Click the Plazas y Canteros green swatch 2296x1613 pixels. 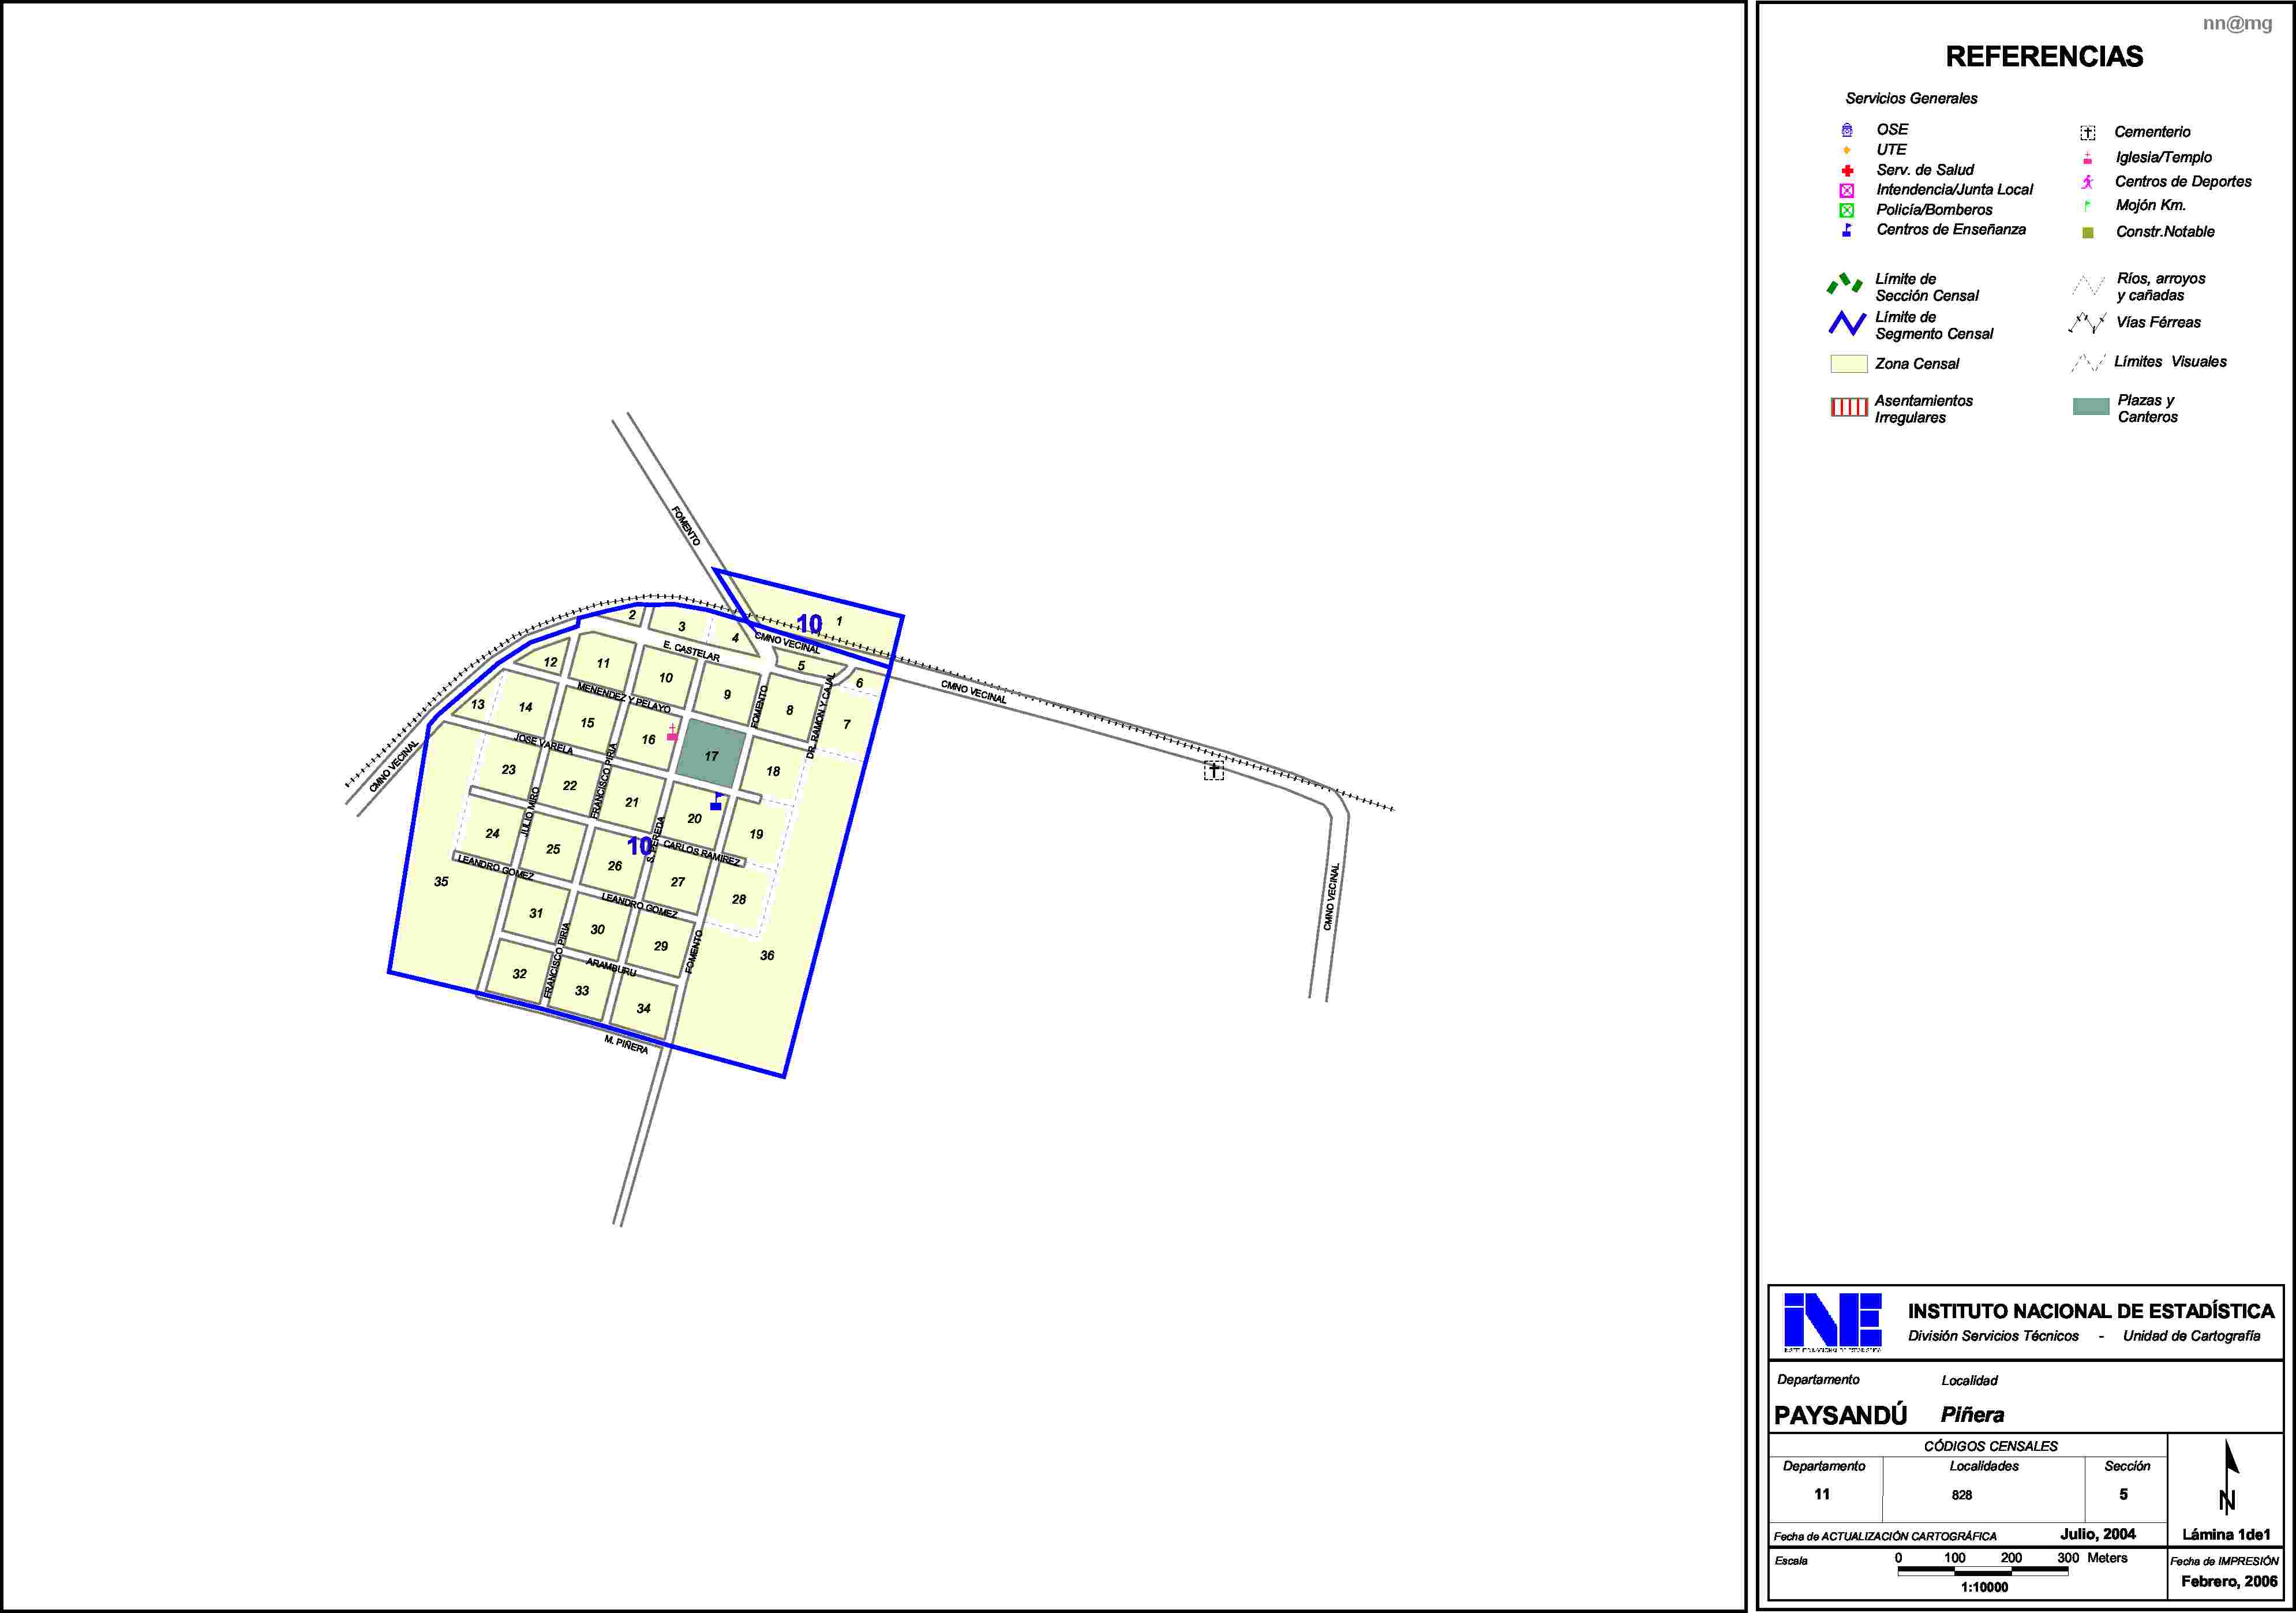[x=2091, y=407]
